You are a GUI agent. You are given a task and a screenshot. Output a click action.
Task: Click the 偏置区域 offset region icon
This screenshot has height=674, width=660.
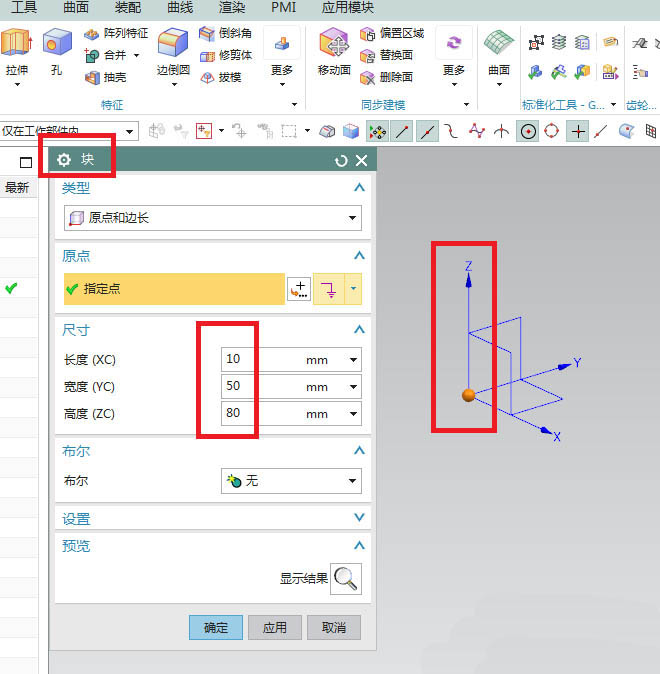tap(368, 34)
